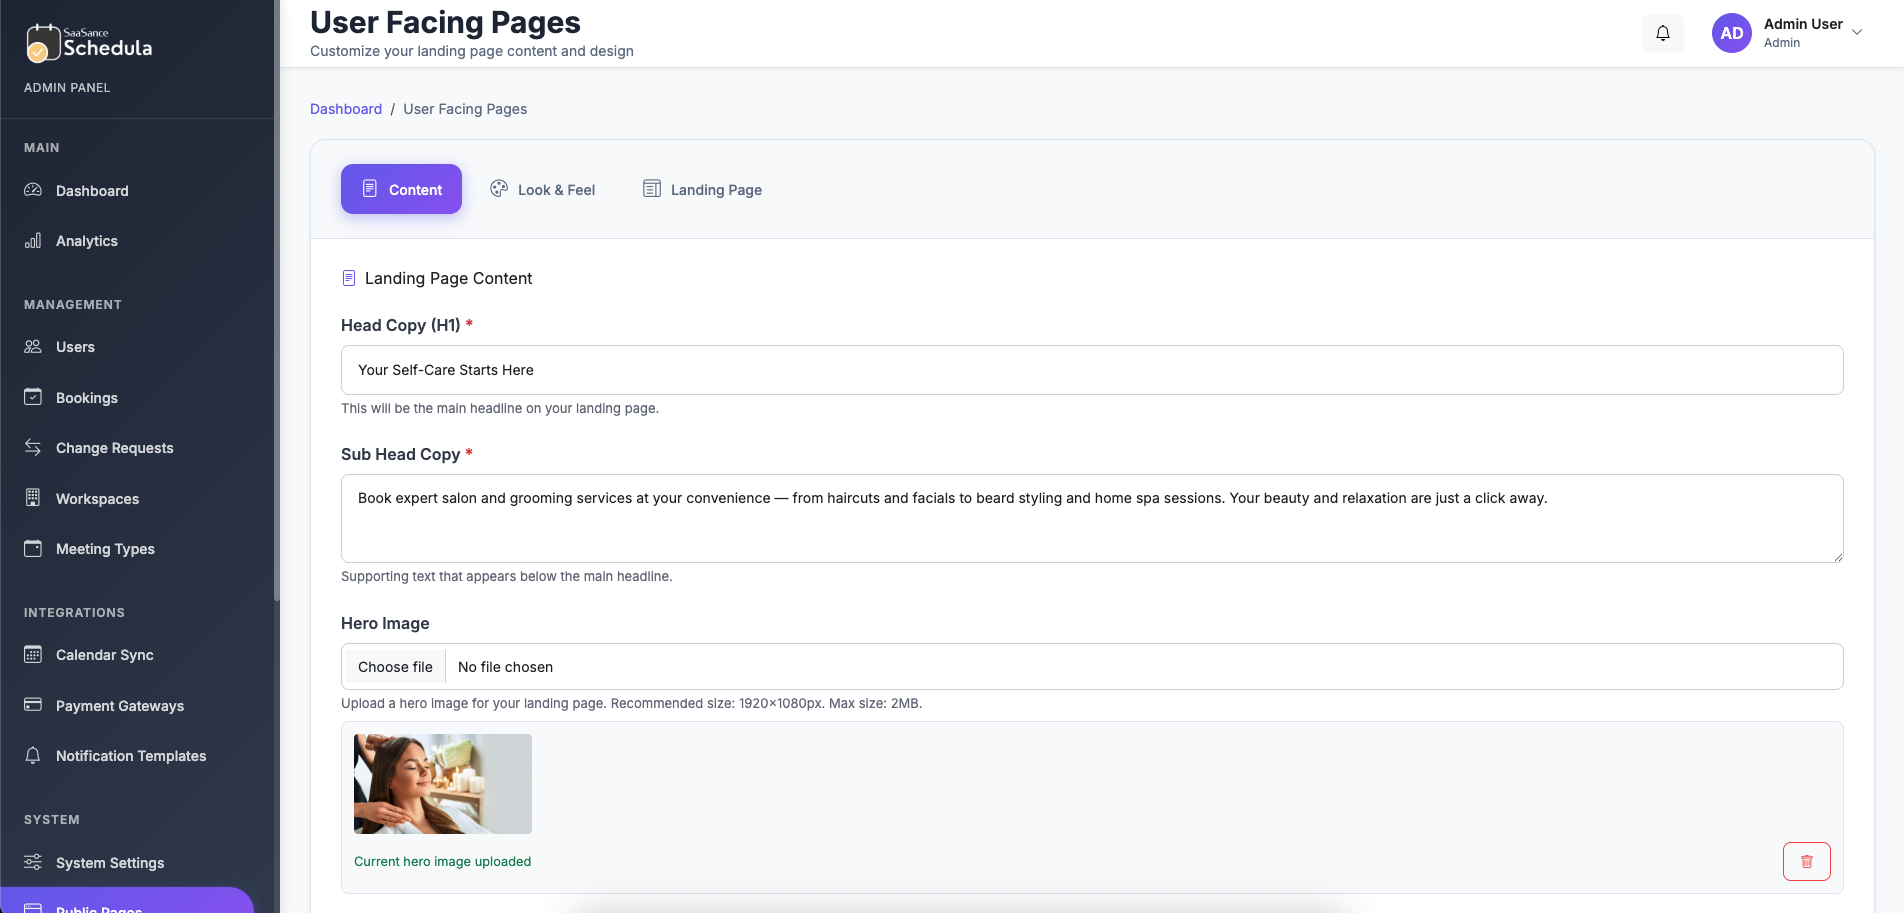Open Notification Templates

tap(131, 756)
